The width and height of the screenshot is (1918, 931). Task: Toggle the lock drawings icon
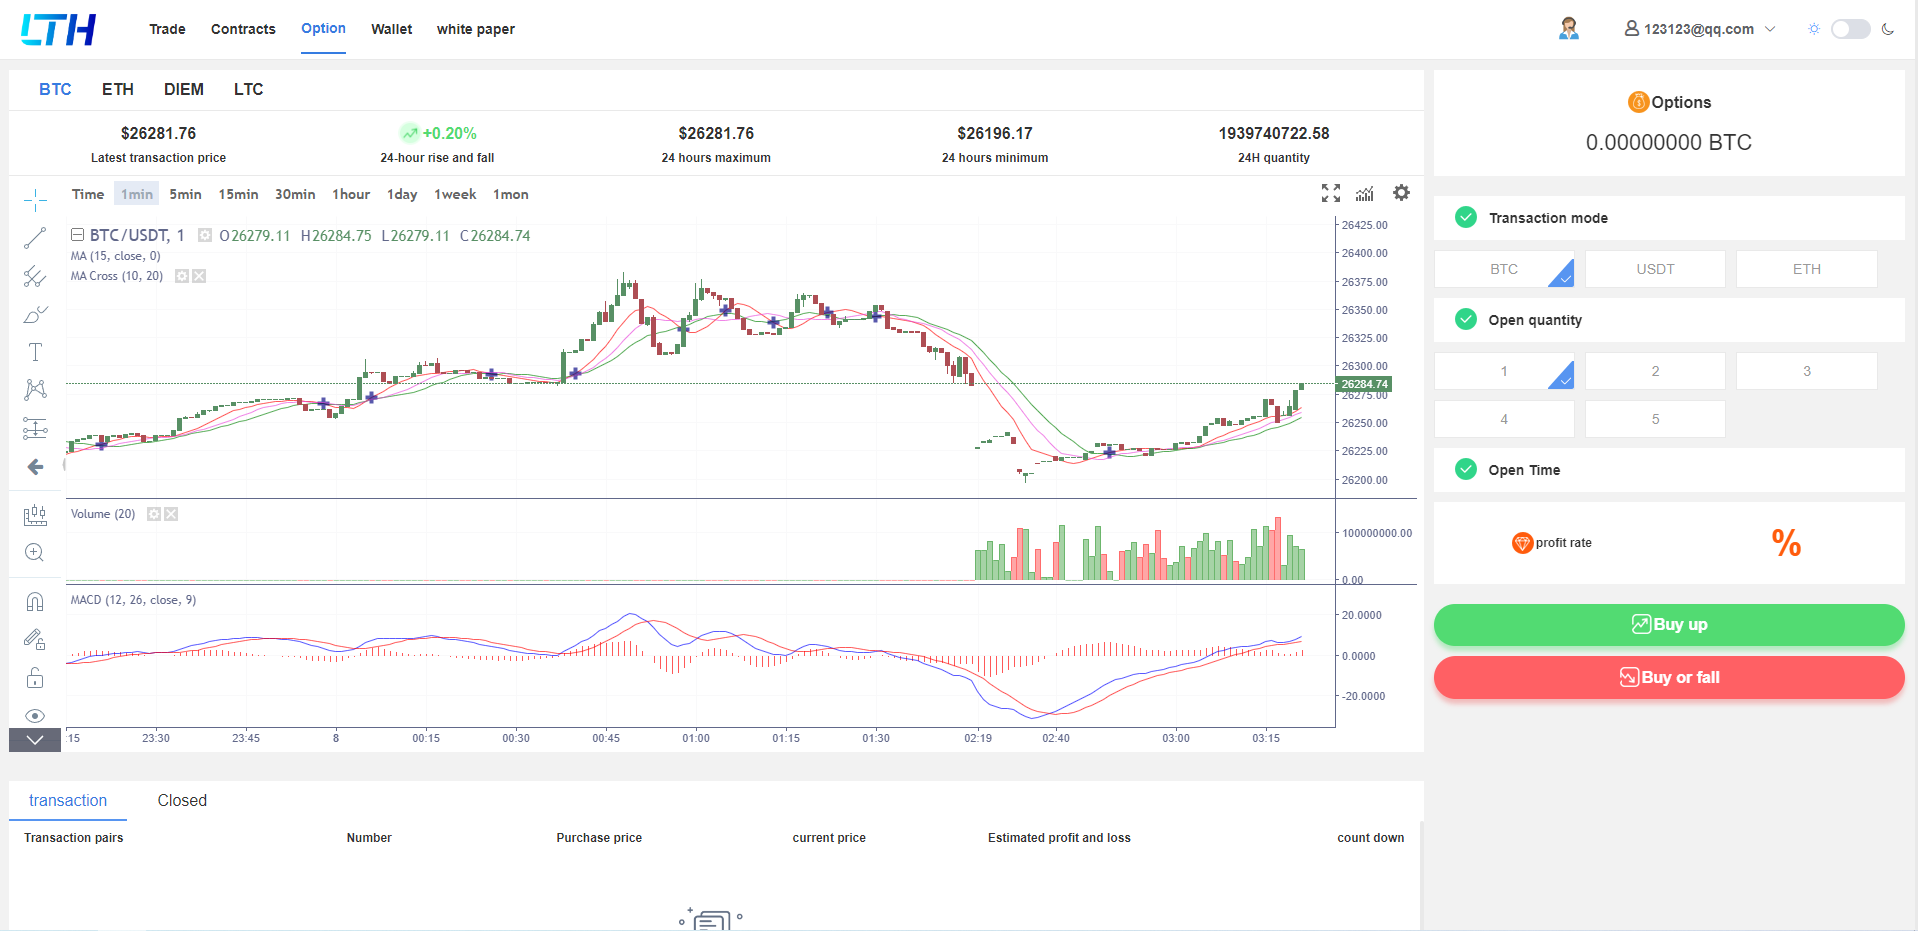click(35, 678)
